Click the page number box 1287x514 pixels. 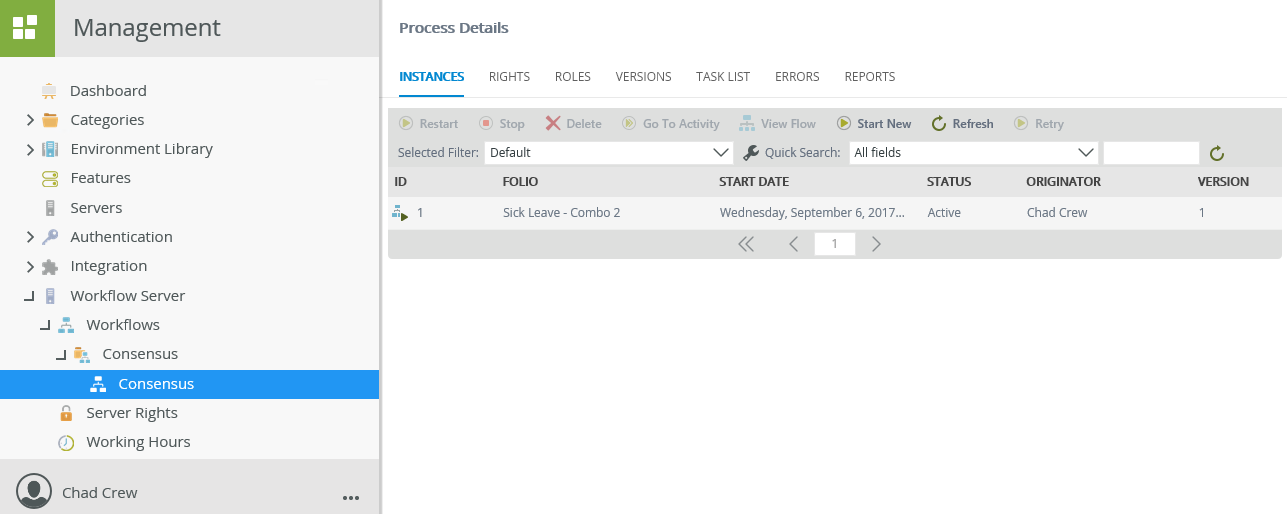[835, 244]
